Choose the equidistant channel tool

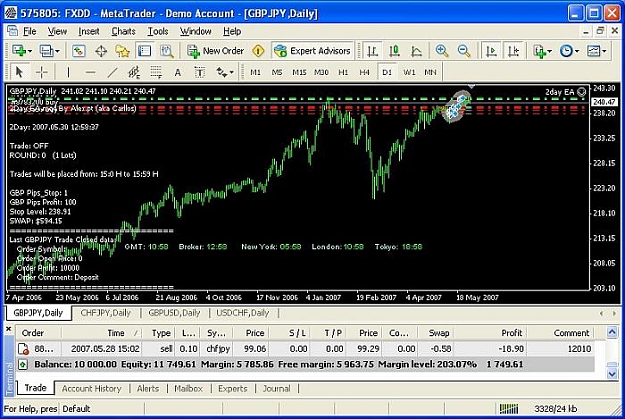click(134, 72)
